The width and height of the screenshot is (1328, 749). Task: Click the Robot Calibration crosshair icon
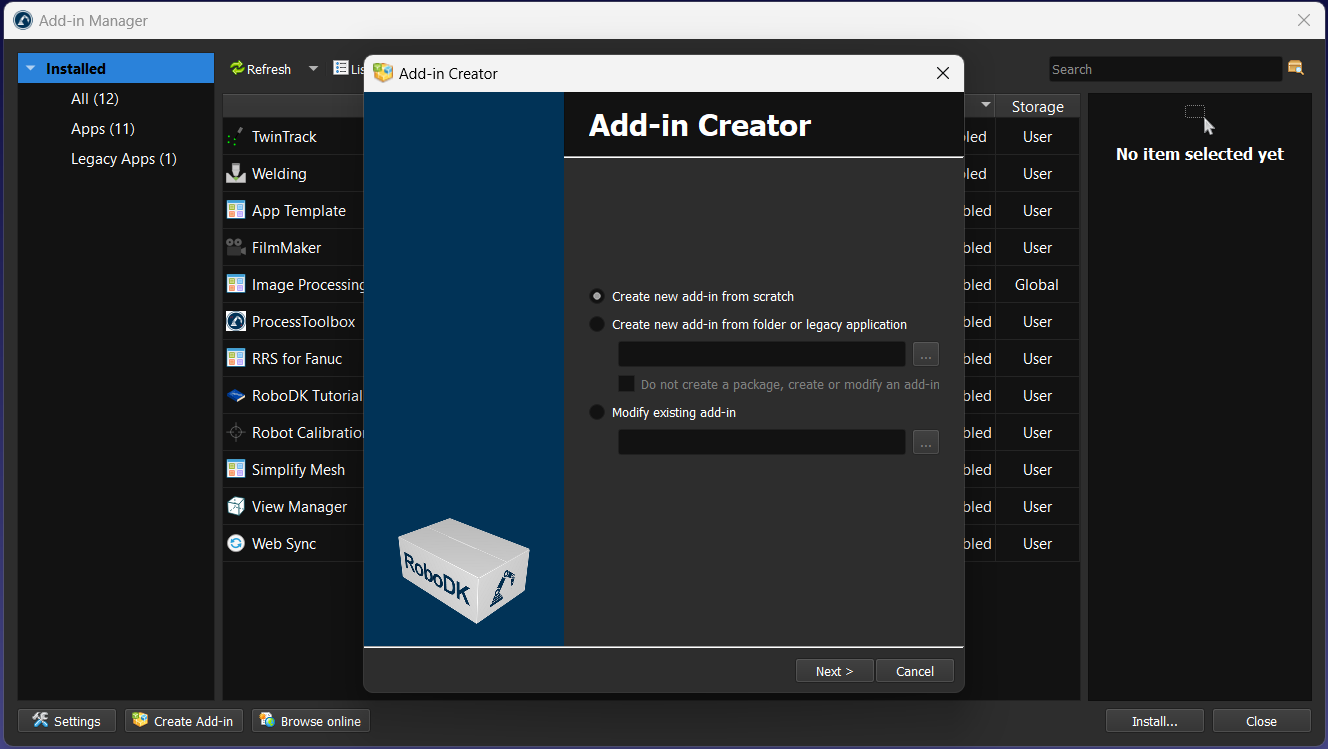coord(236,433)
